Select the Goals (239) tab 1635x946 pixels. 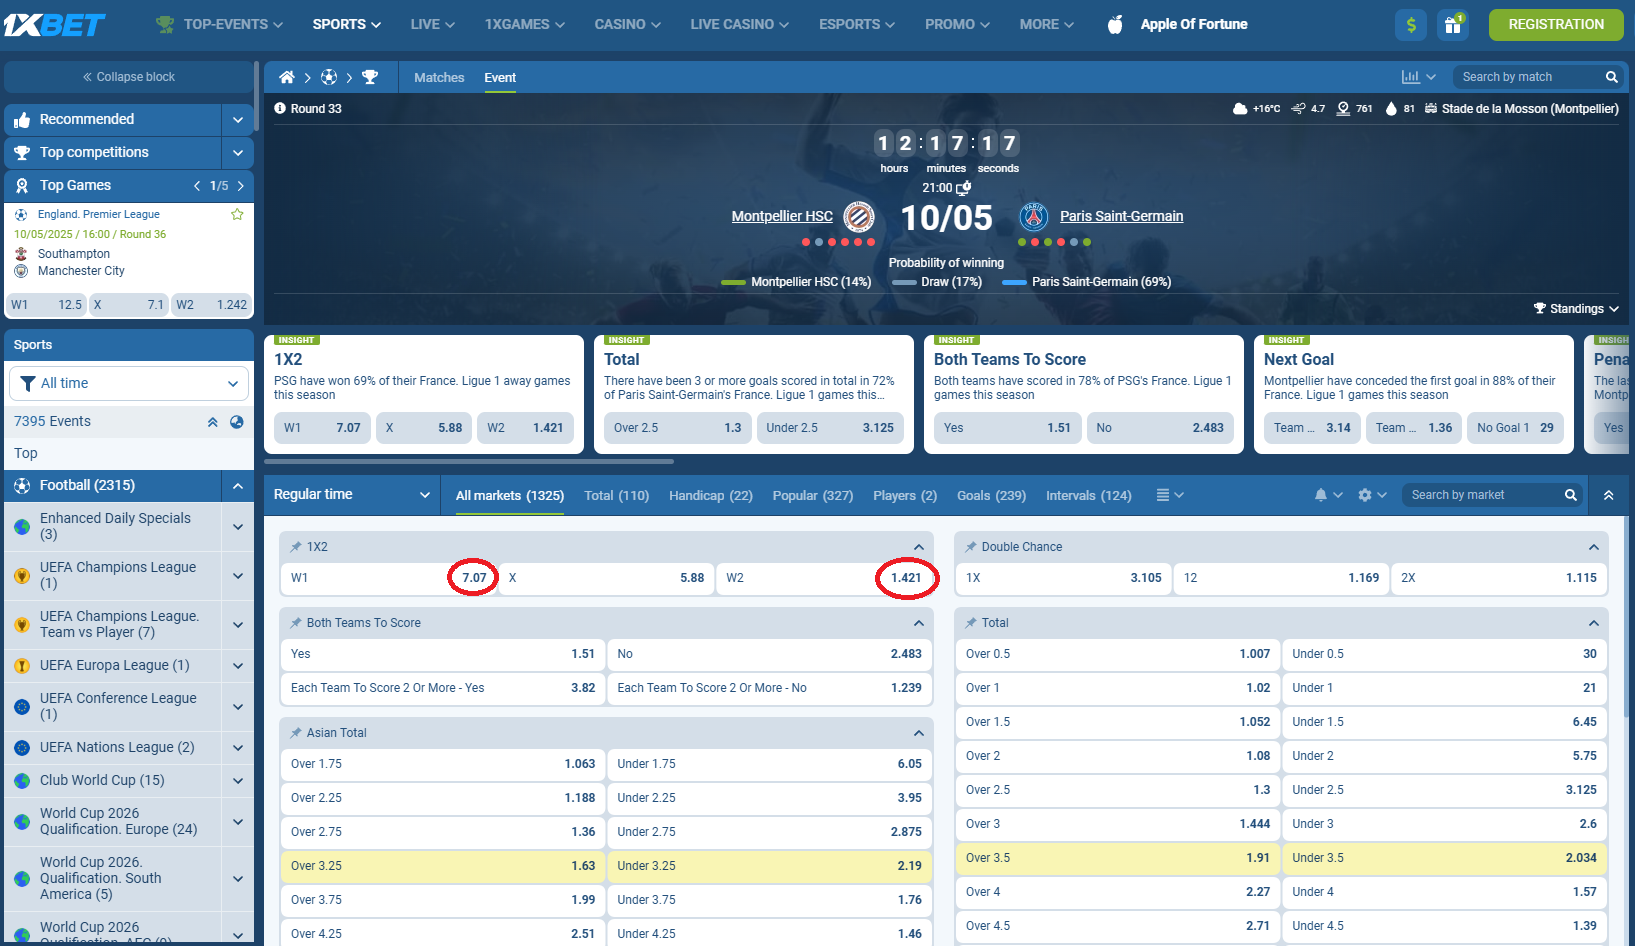tap(991, 496)
